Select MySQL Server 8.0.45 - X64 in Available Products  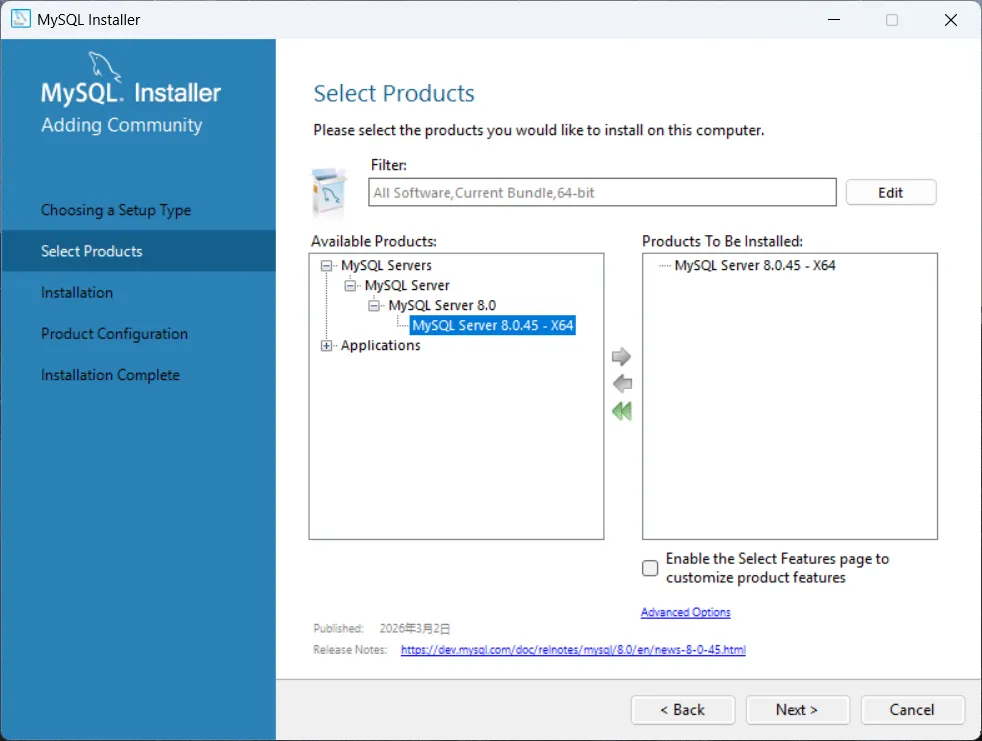[x=492, y=325]
